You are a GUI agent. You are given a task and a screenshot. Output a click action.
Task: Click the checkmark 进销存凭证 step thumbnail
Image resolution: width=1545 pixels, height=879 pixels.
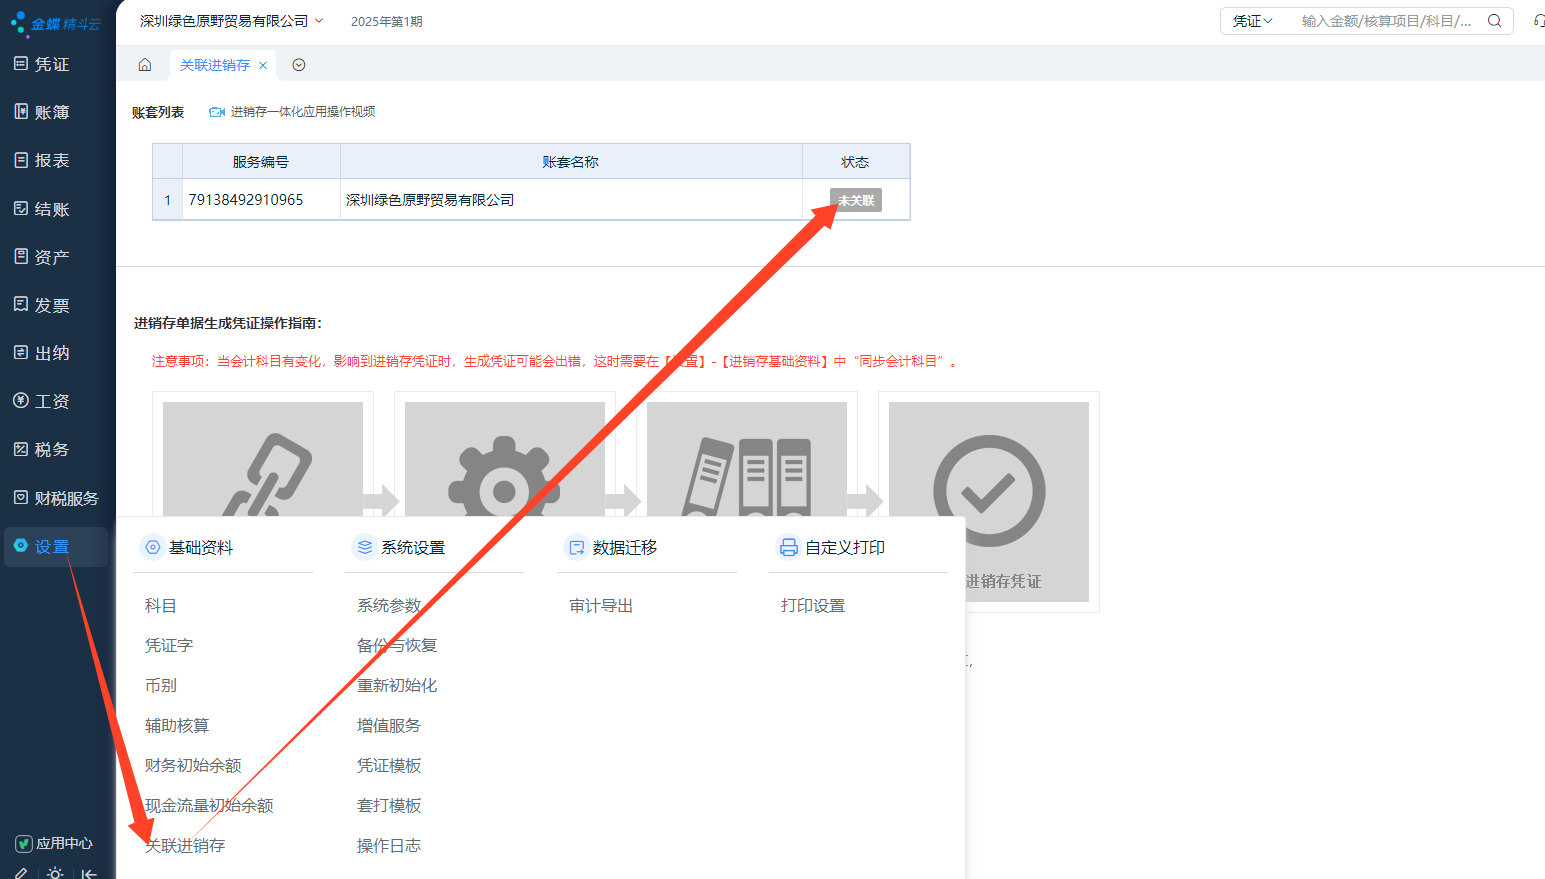point(989,502)
